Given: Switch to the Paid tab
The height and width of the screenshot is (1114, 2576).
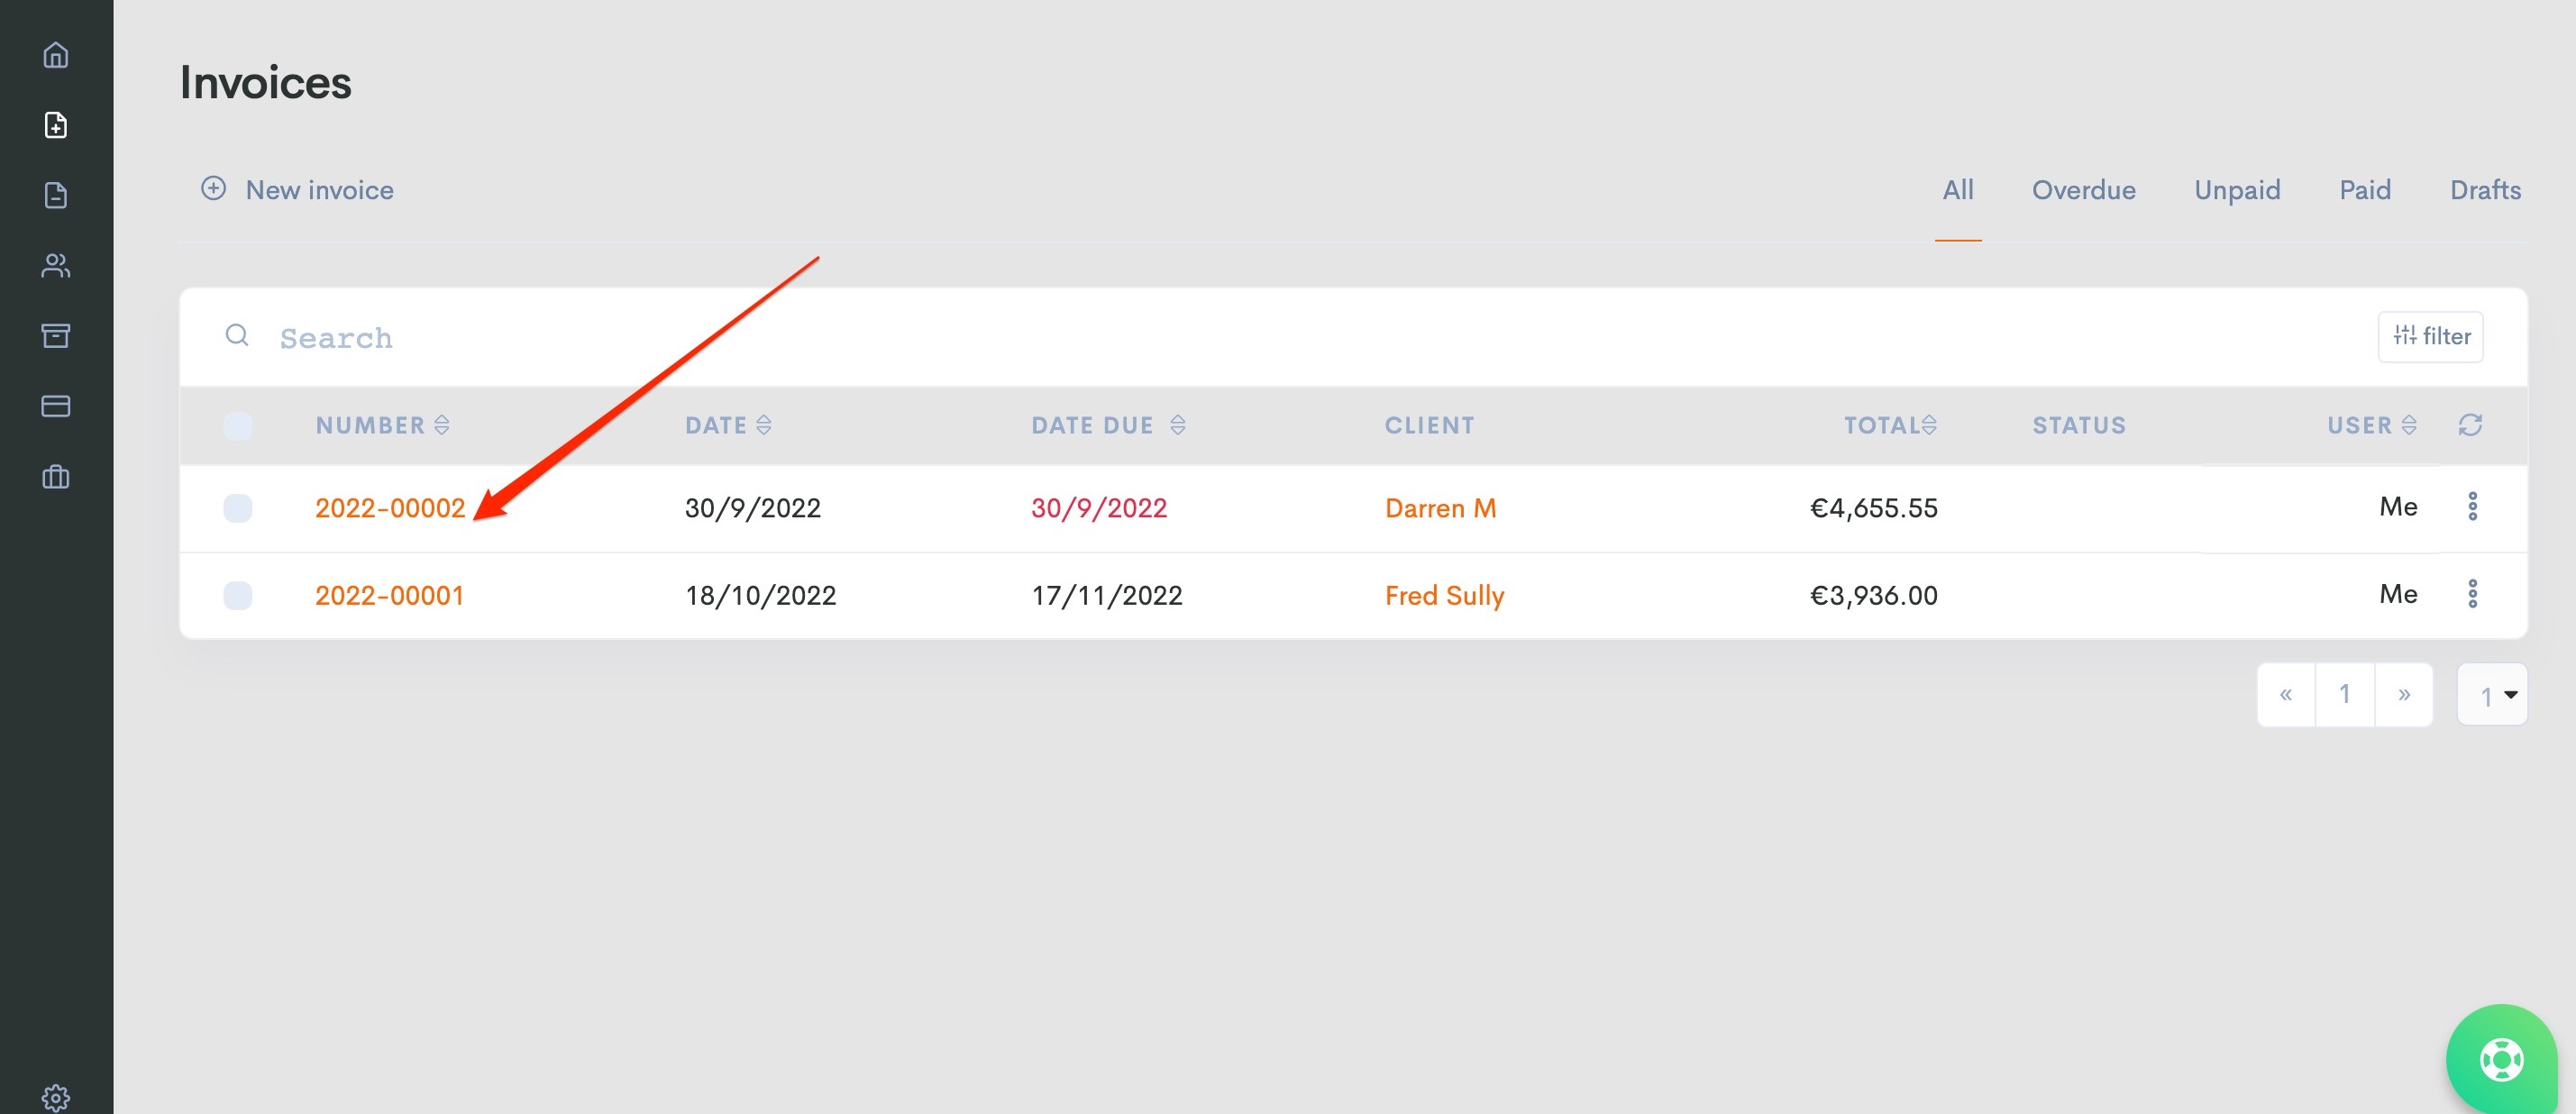Looking at the screenshot, I should tap(2365, 190).
